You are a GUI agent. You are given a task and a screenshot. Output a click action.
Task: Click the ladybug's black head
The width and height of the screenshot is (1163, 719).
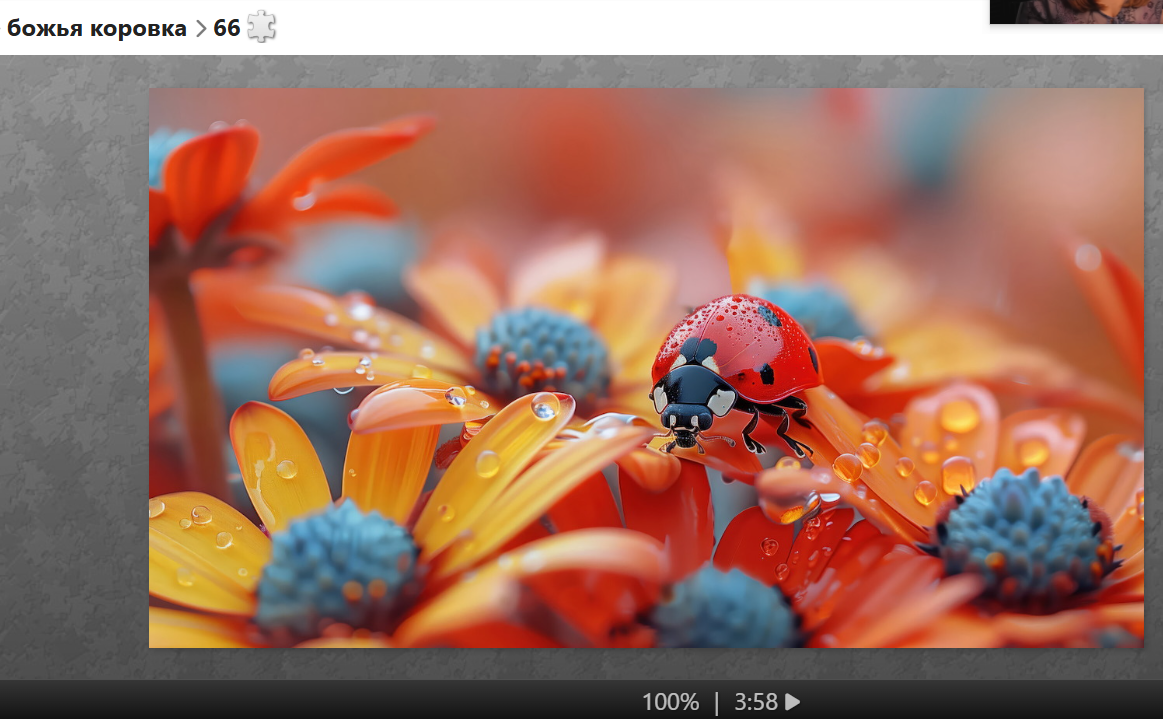point(688,398)
